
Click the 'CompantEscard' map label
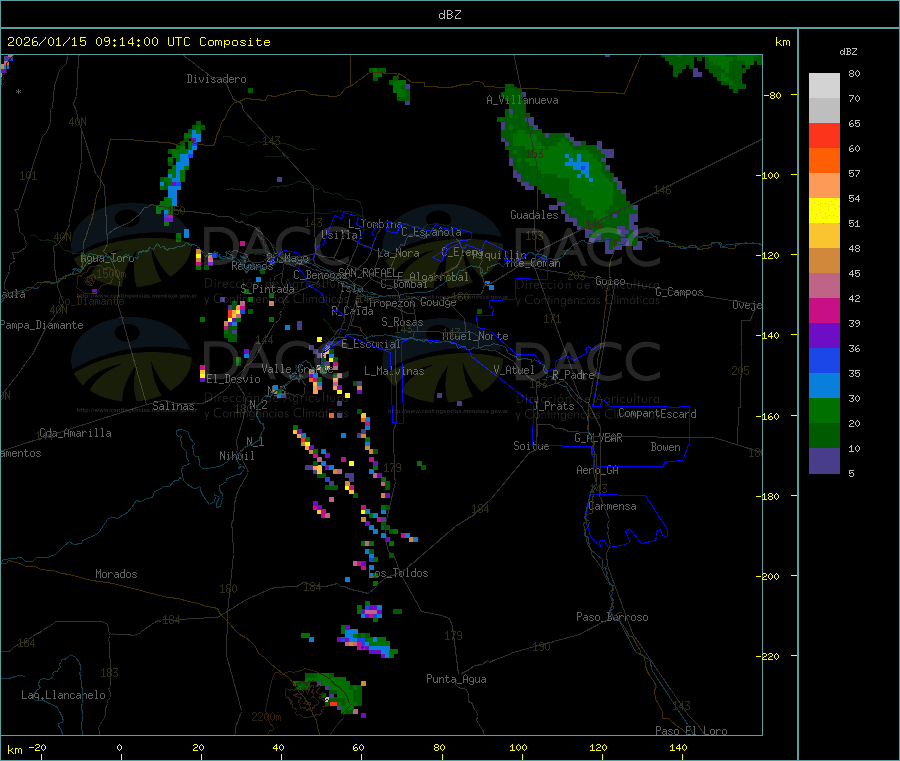(657, 413)
